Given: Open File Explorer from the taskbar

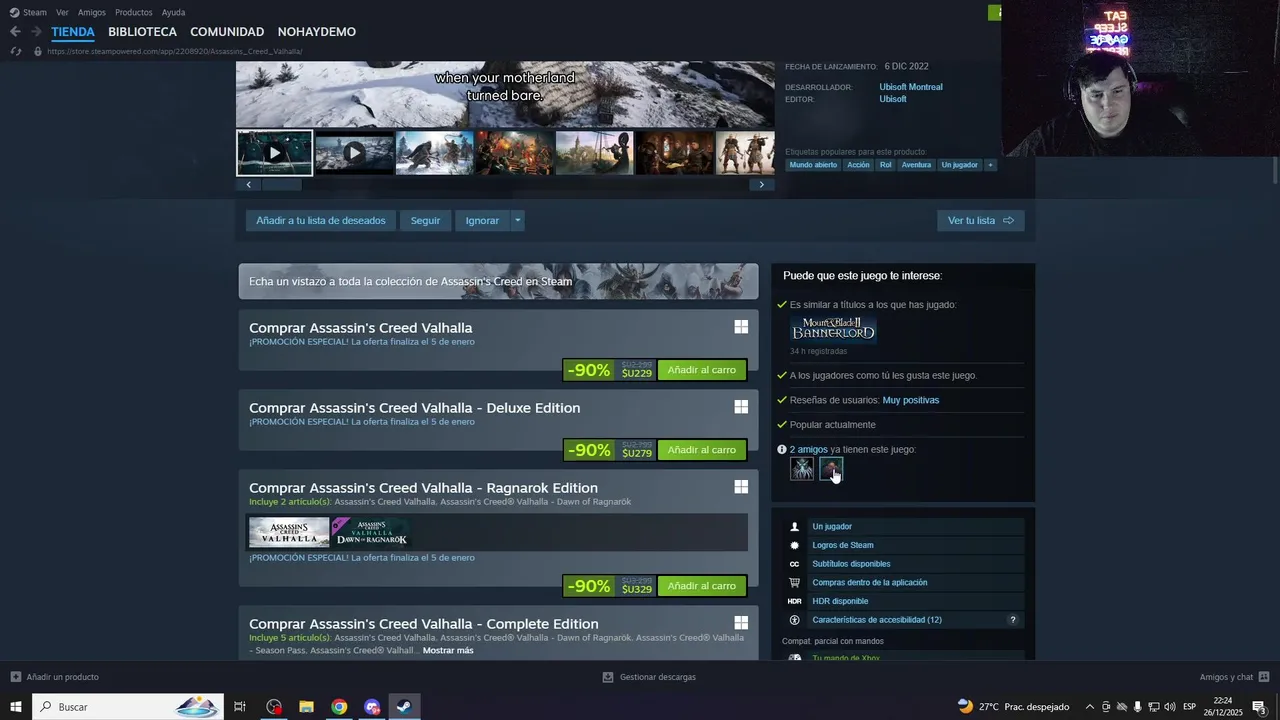Looking at the screenshot, I should point(307,707).
